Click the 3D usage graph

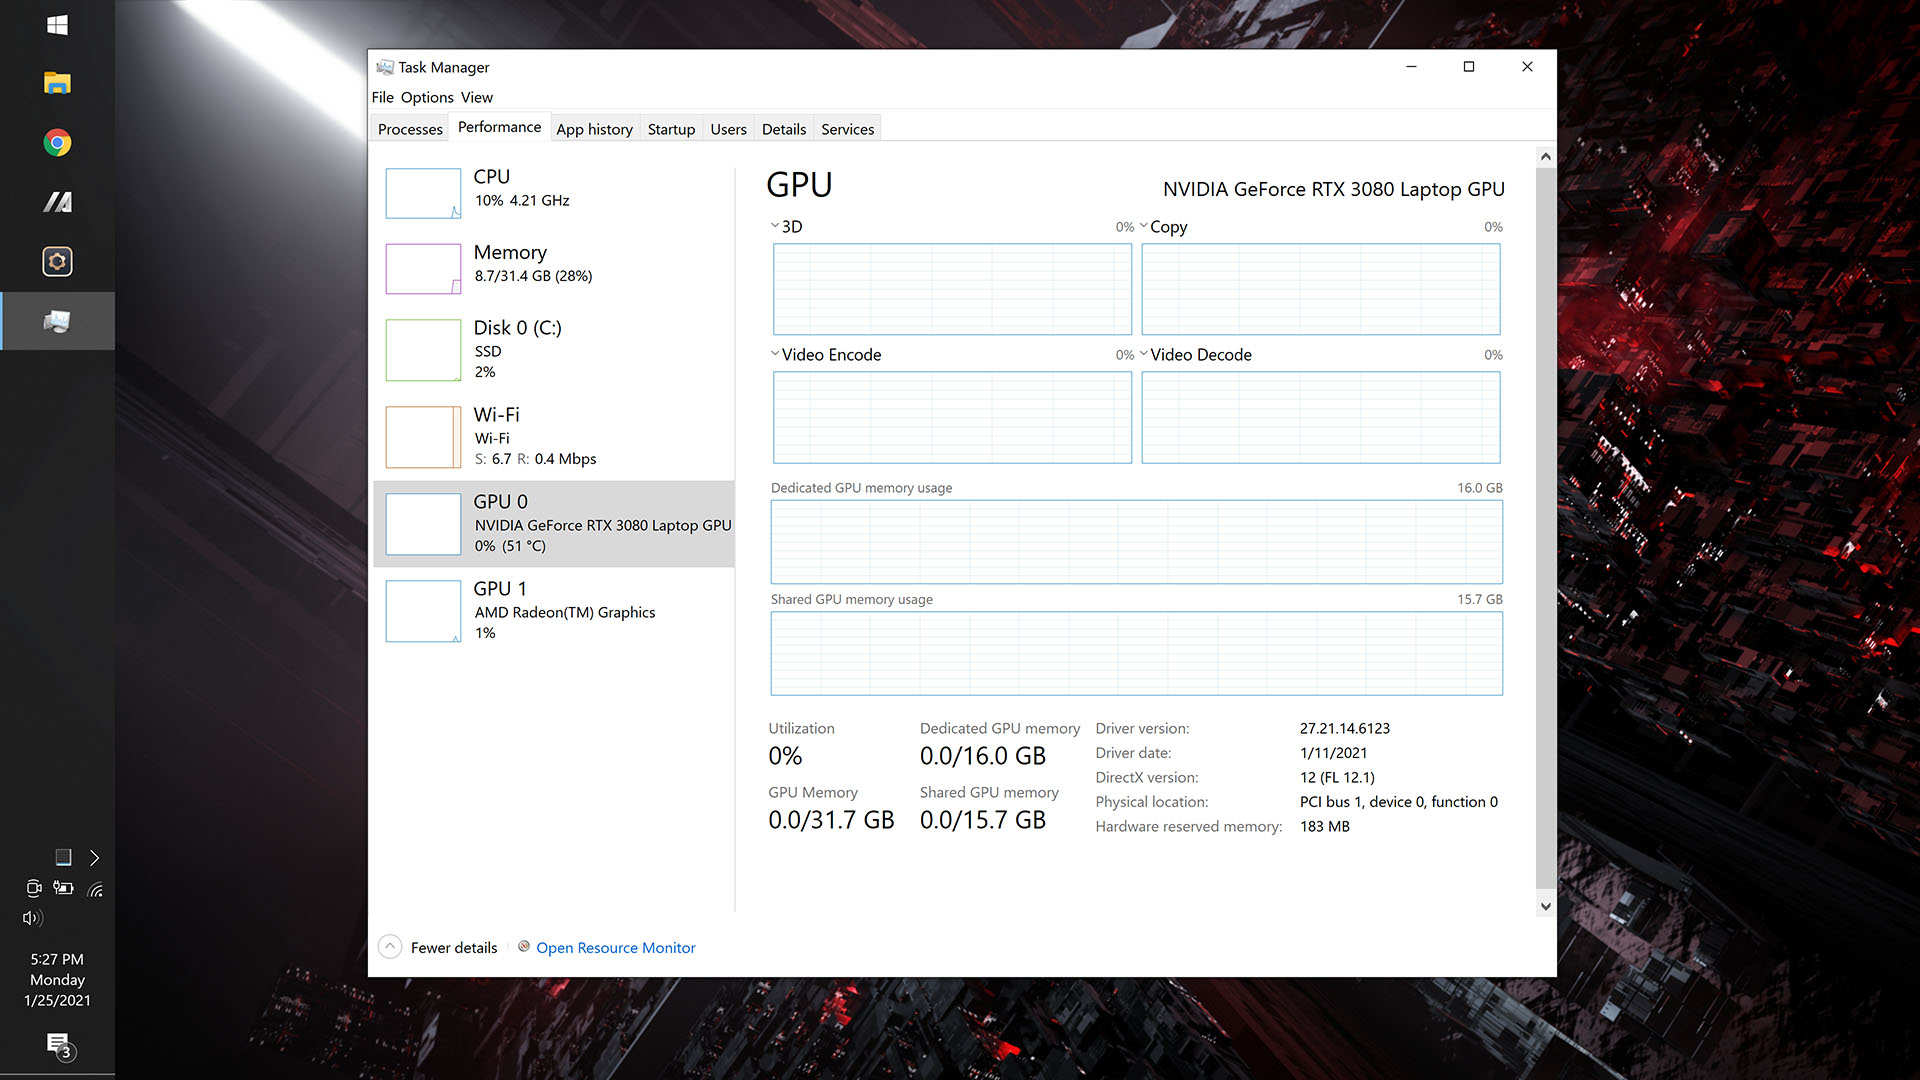pyautogui.click(x=952, y=289)
